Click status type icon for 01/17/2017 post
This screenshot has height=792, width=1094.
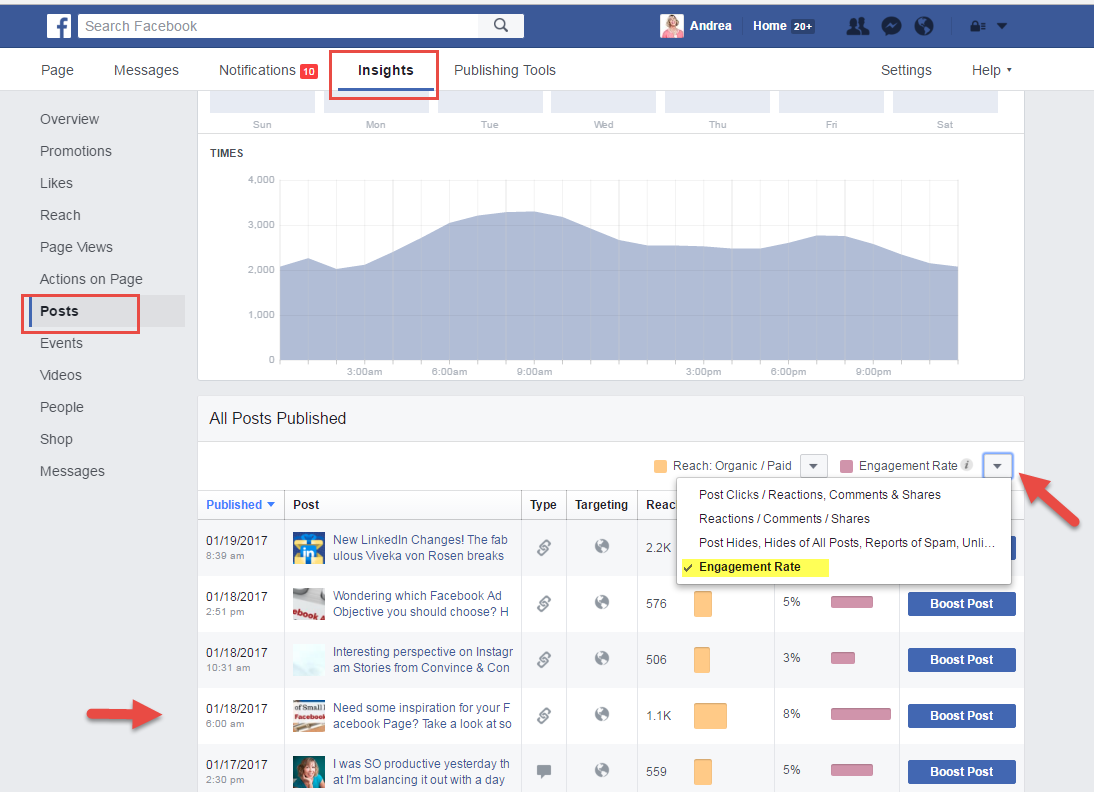544,771
